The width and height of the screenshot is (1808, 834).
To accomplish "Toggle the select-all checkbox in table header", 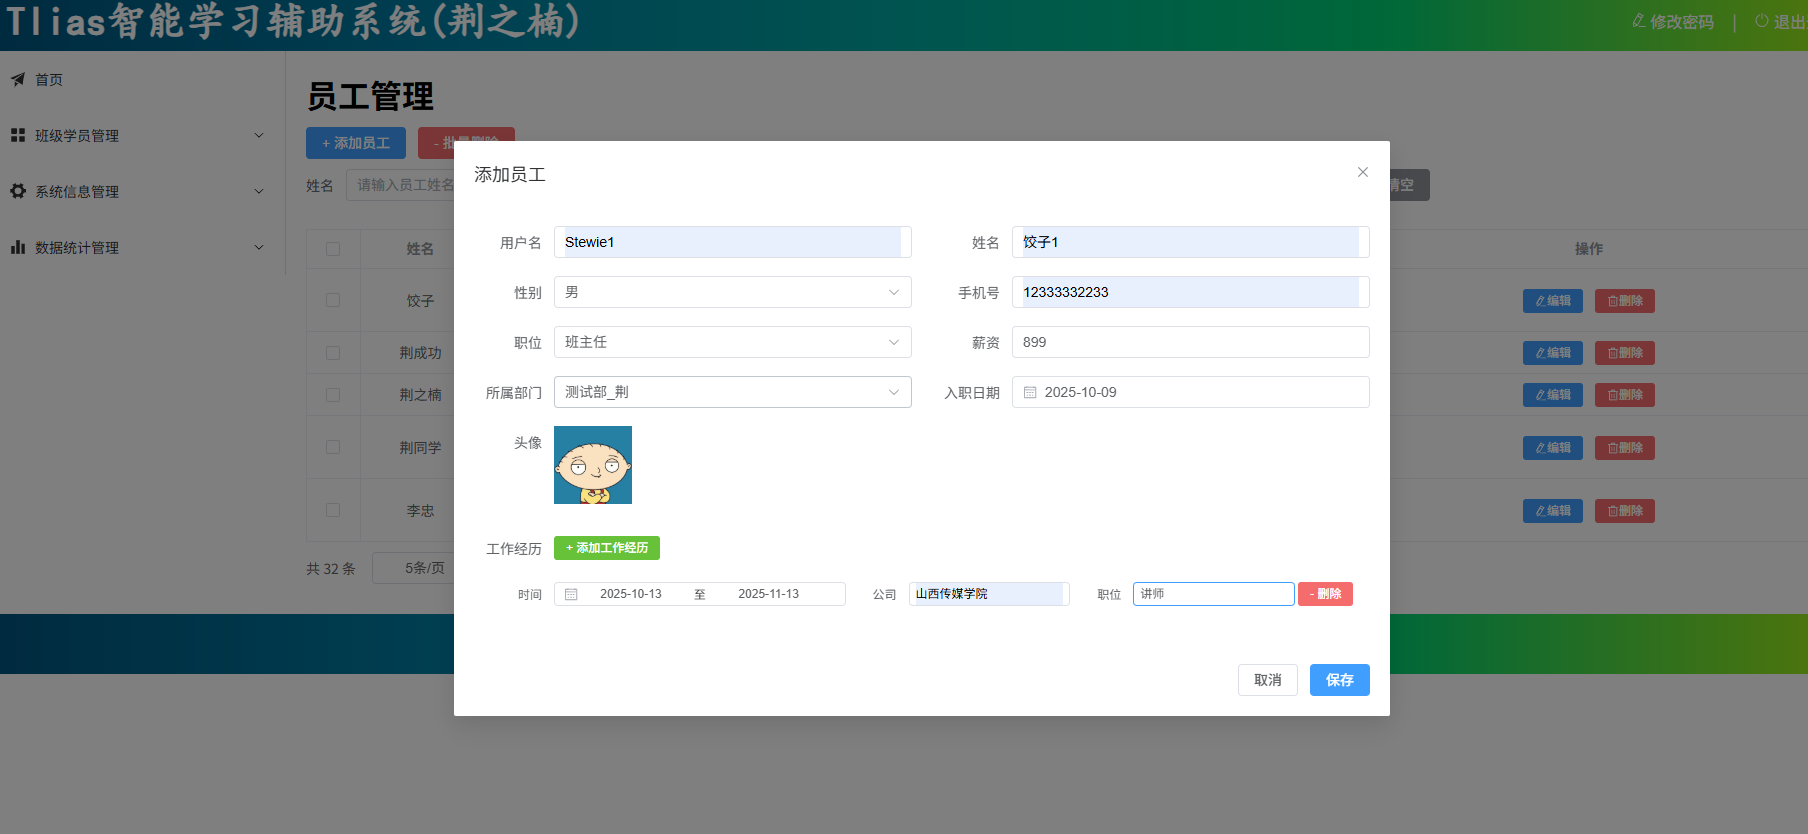I will pos(333,249).
